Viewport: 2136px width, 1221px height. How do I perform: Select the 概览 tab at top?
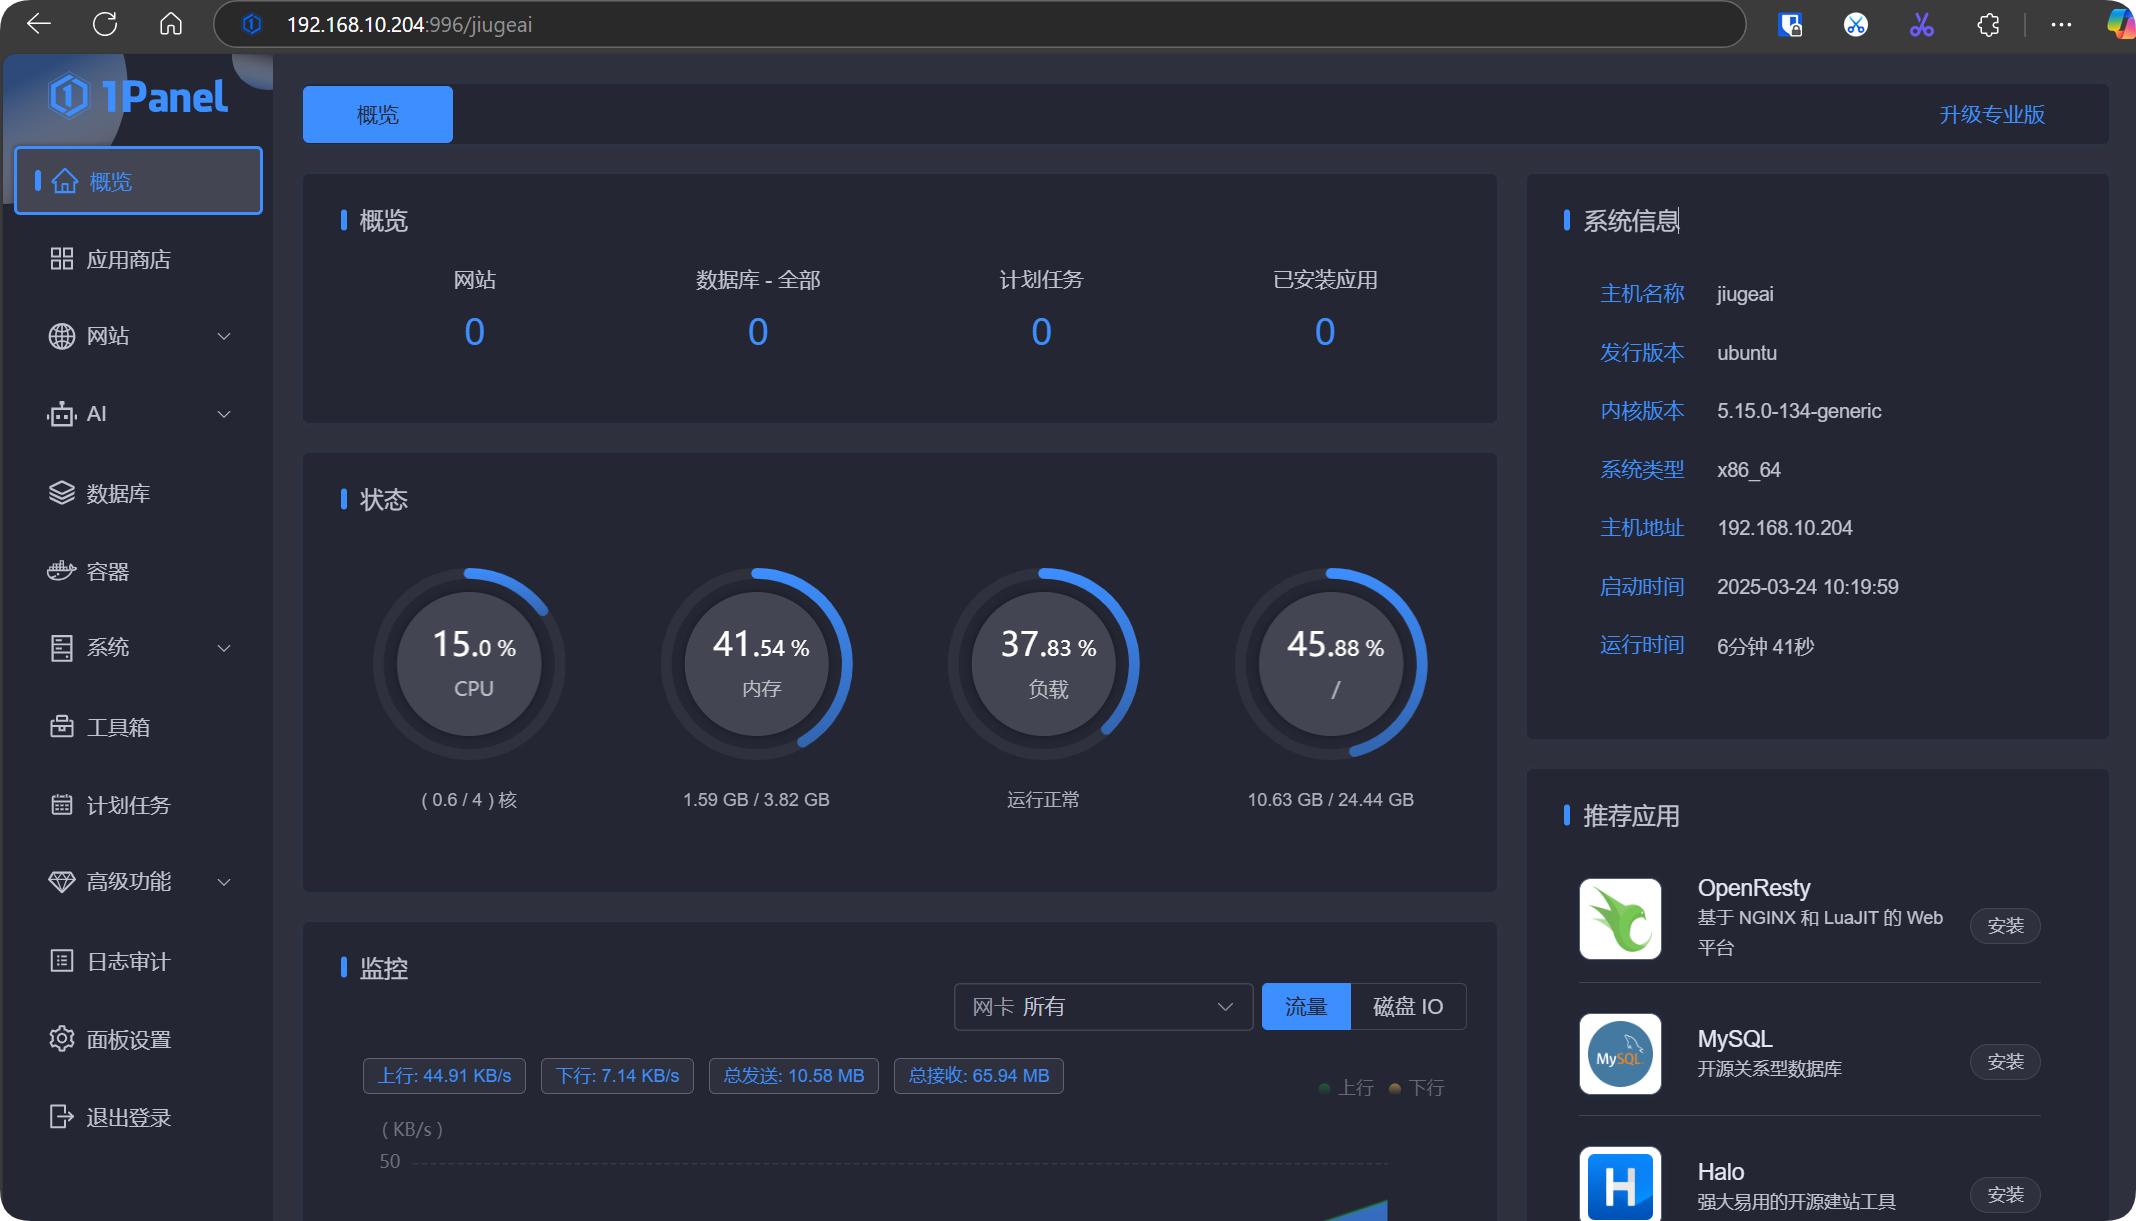coord(378,115)
